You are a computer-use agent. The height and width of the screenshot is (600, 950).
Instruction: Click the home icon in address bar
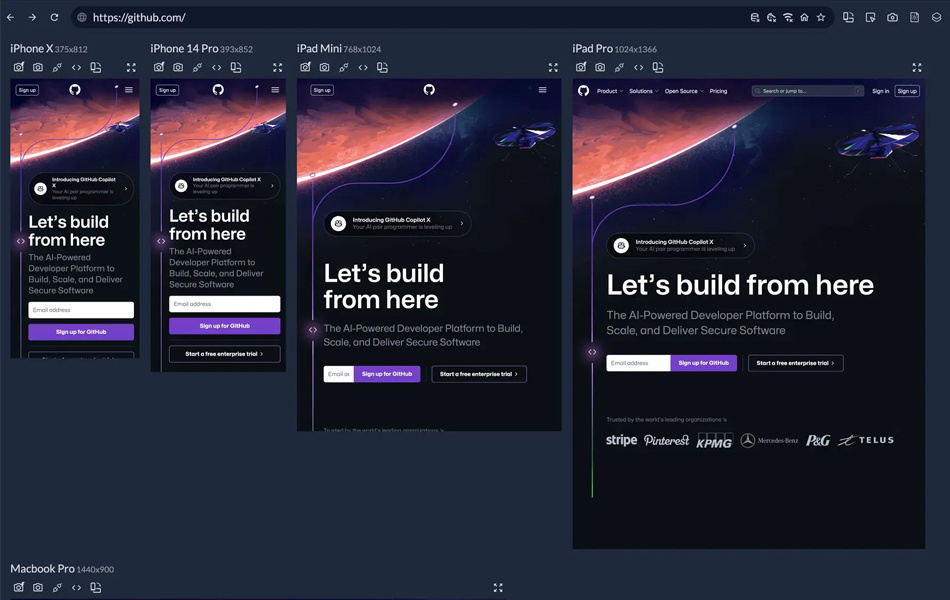[804, 18]
